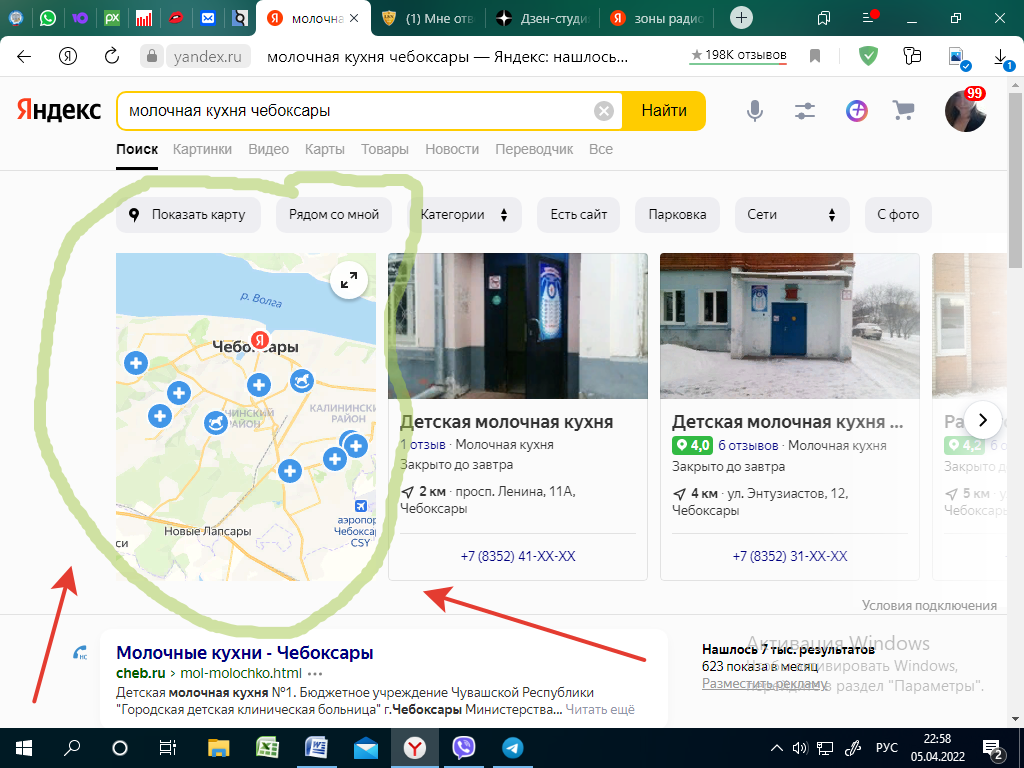Open Yandex Browser in the taskbar

pos(414,748)
